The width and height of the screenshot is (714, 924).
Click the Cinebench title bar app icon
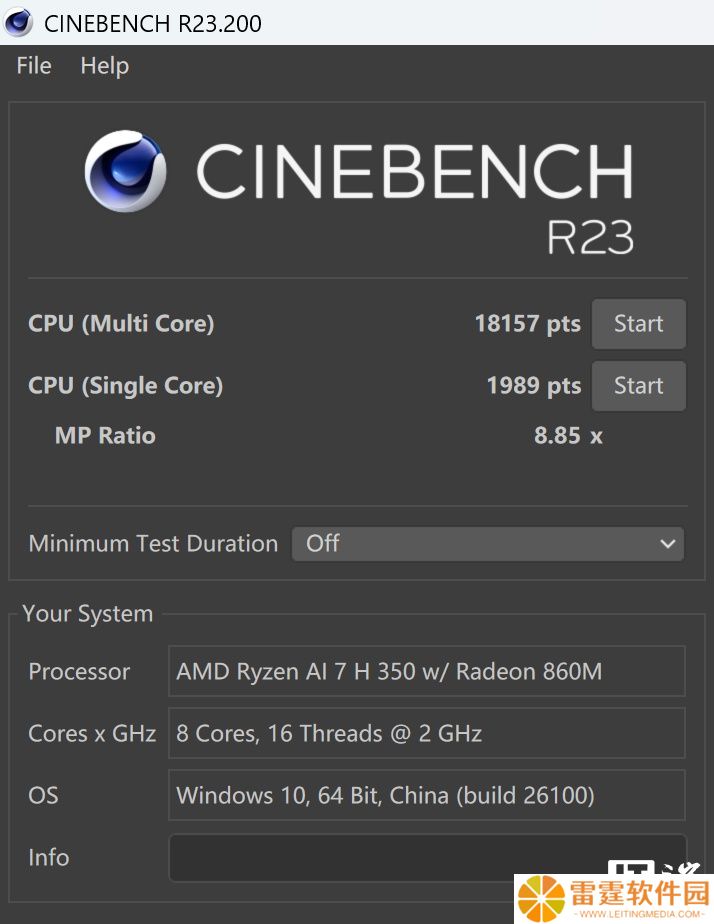(18, 23)
